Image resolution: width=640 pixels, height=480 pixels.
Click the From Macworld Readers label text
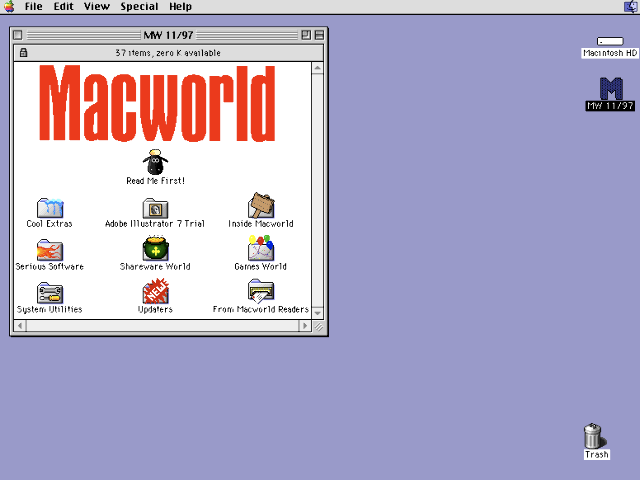[261, 309]
